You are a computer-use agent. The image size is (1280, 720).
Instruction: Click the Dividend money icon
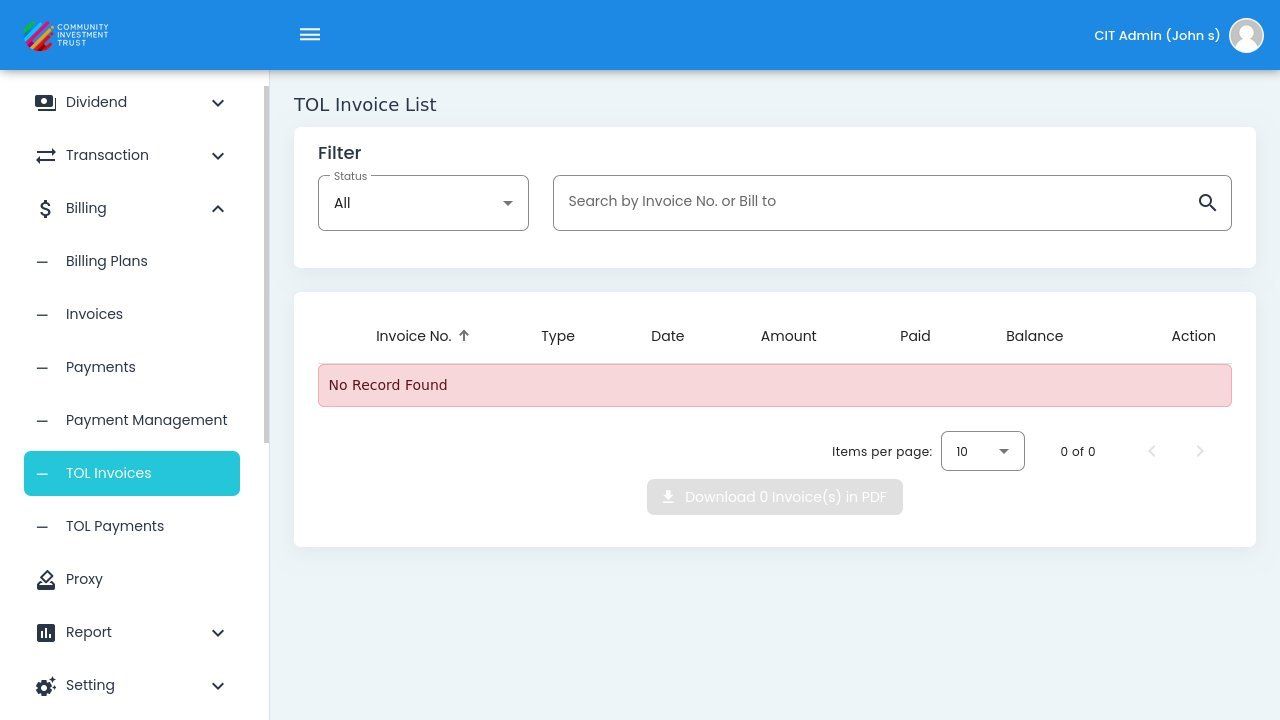(45, 103)
